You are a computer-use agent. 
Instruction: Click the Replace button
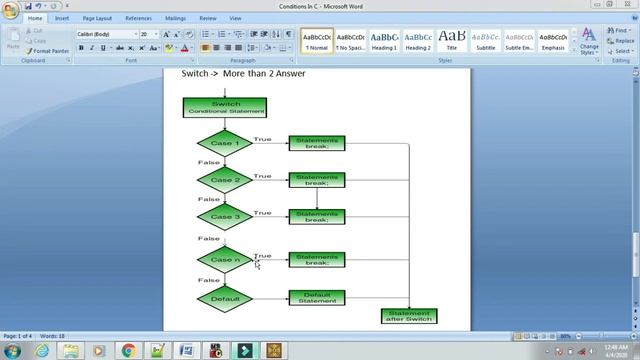coord(620,41)
